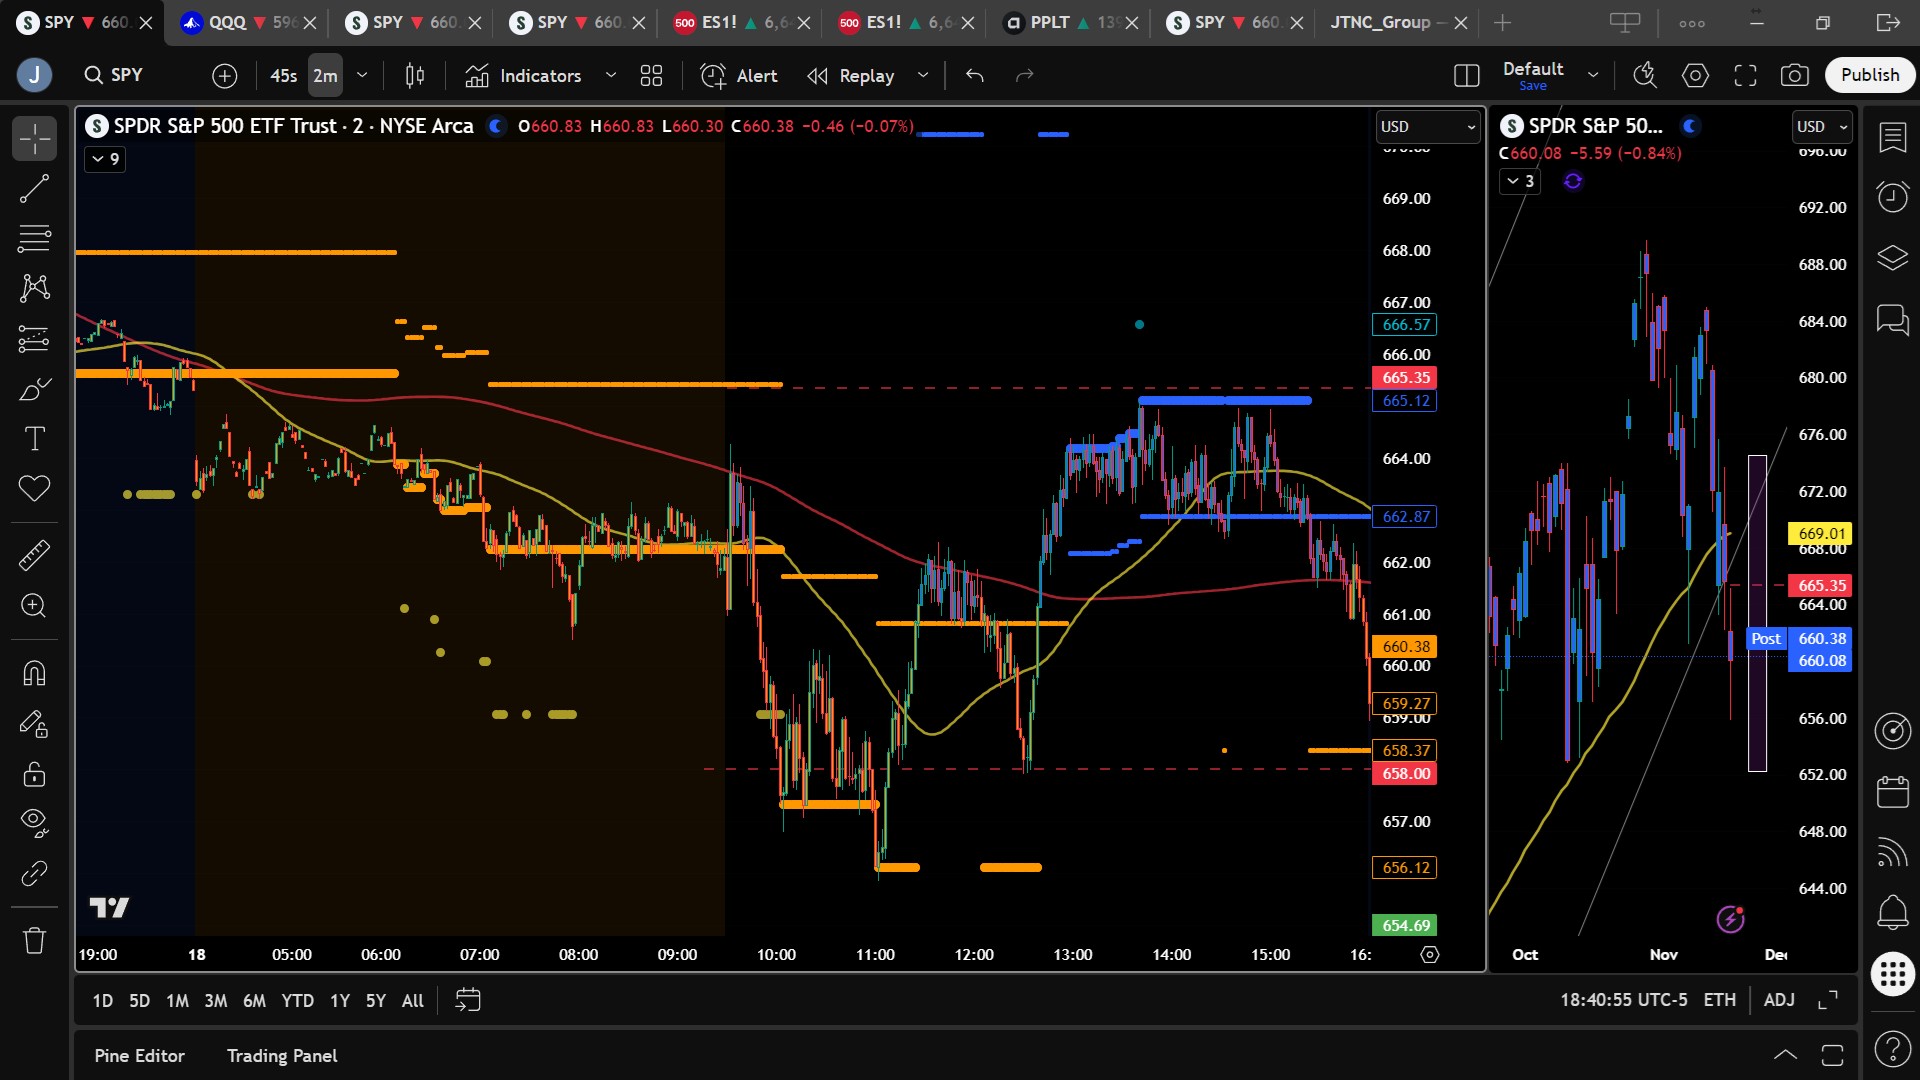The image size is (1920, 1080).
Task: Click the Publish button
Action: point(1869,75)
